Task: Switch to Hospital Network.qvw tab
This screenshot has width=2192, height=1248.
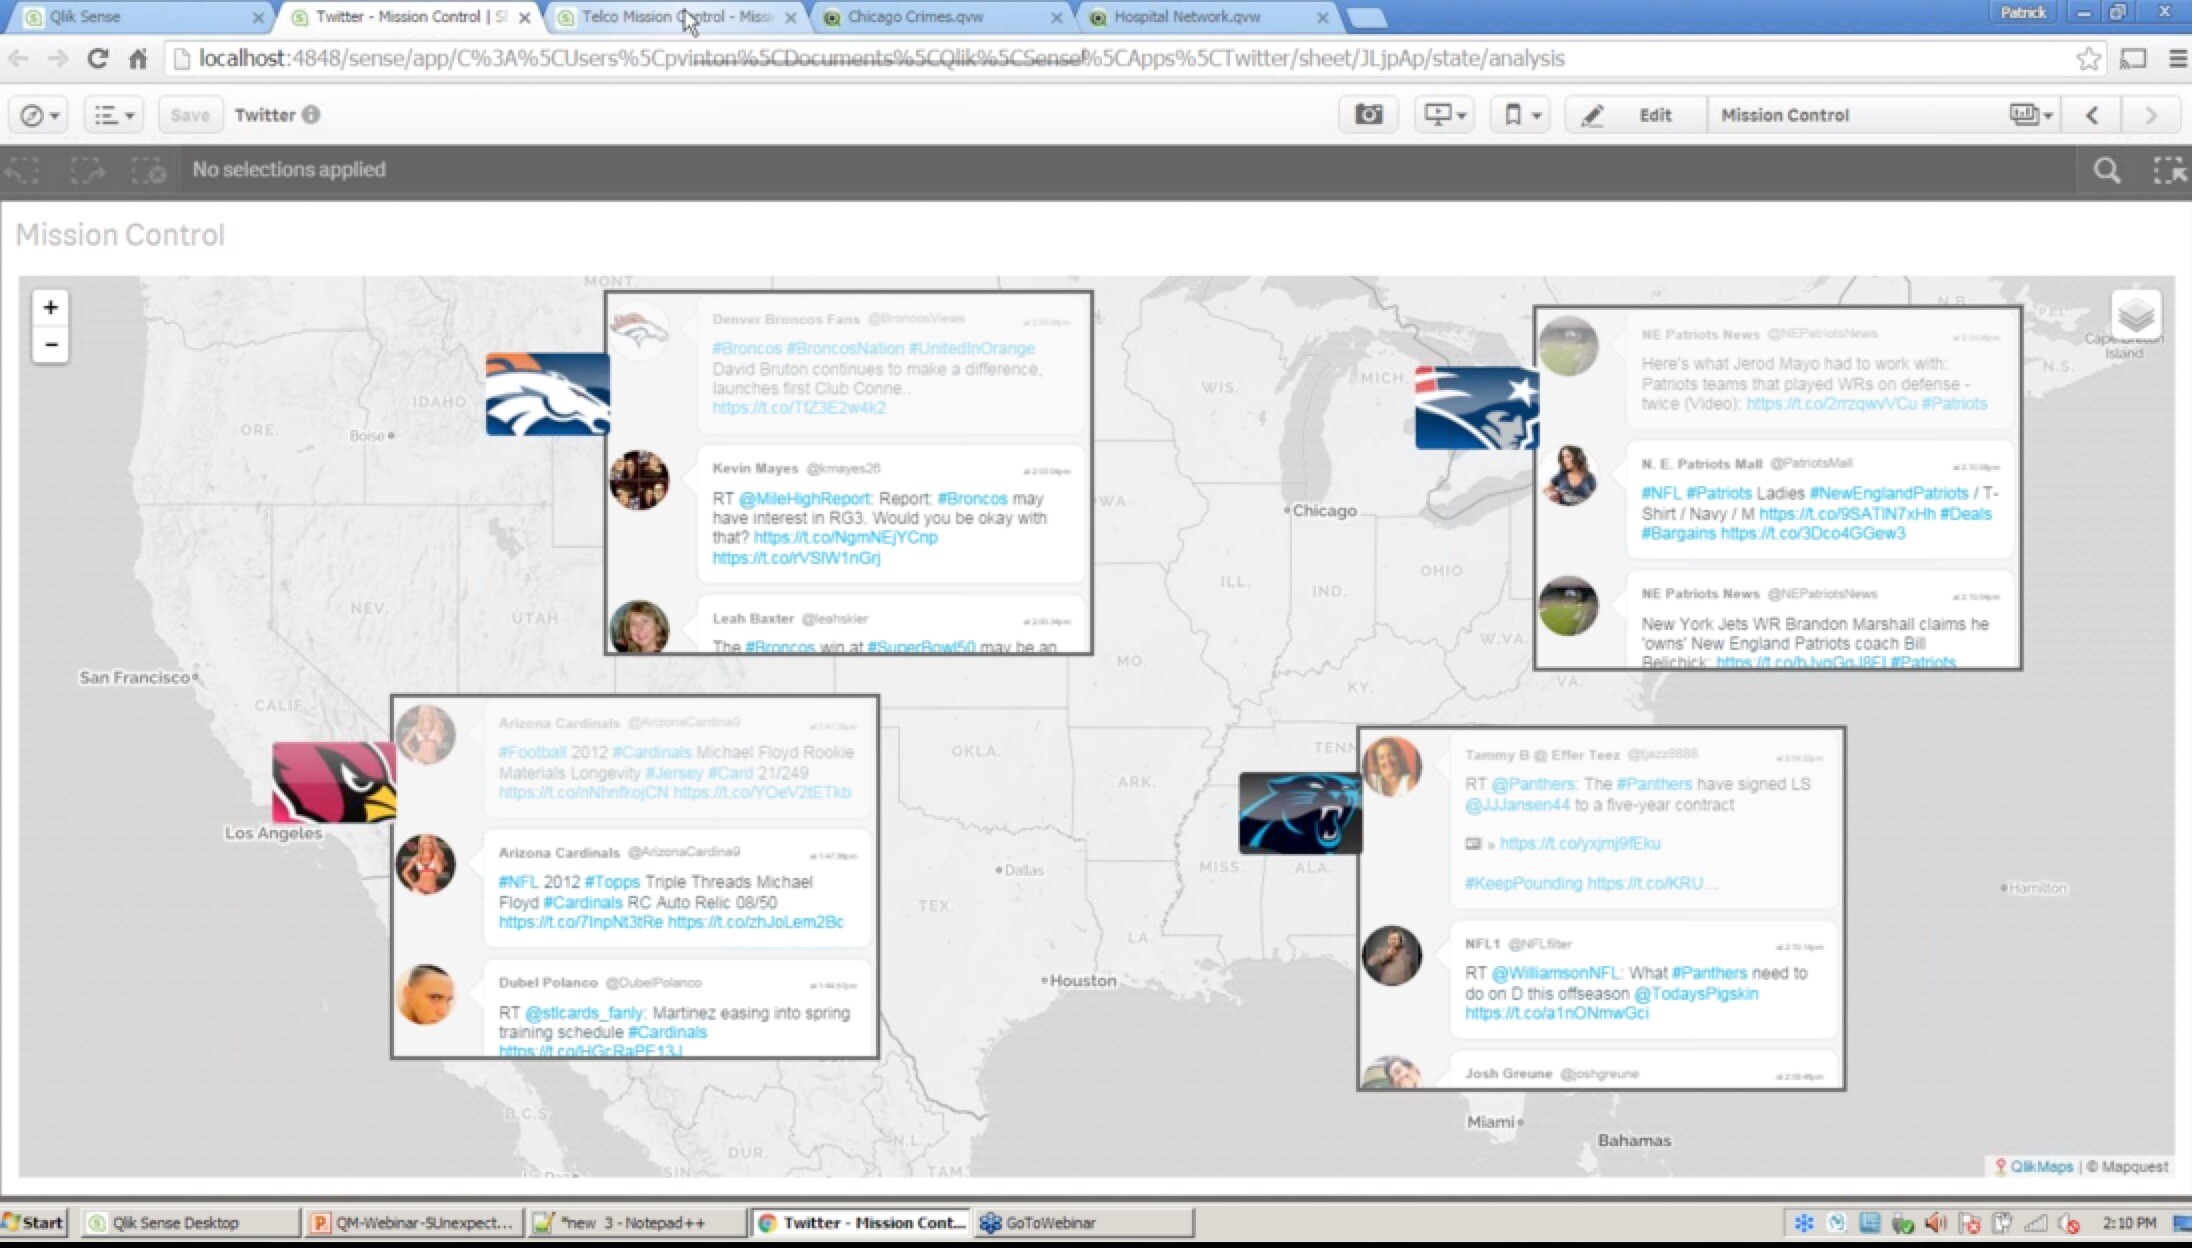Action: coord(1187,17)
